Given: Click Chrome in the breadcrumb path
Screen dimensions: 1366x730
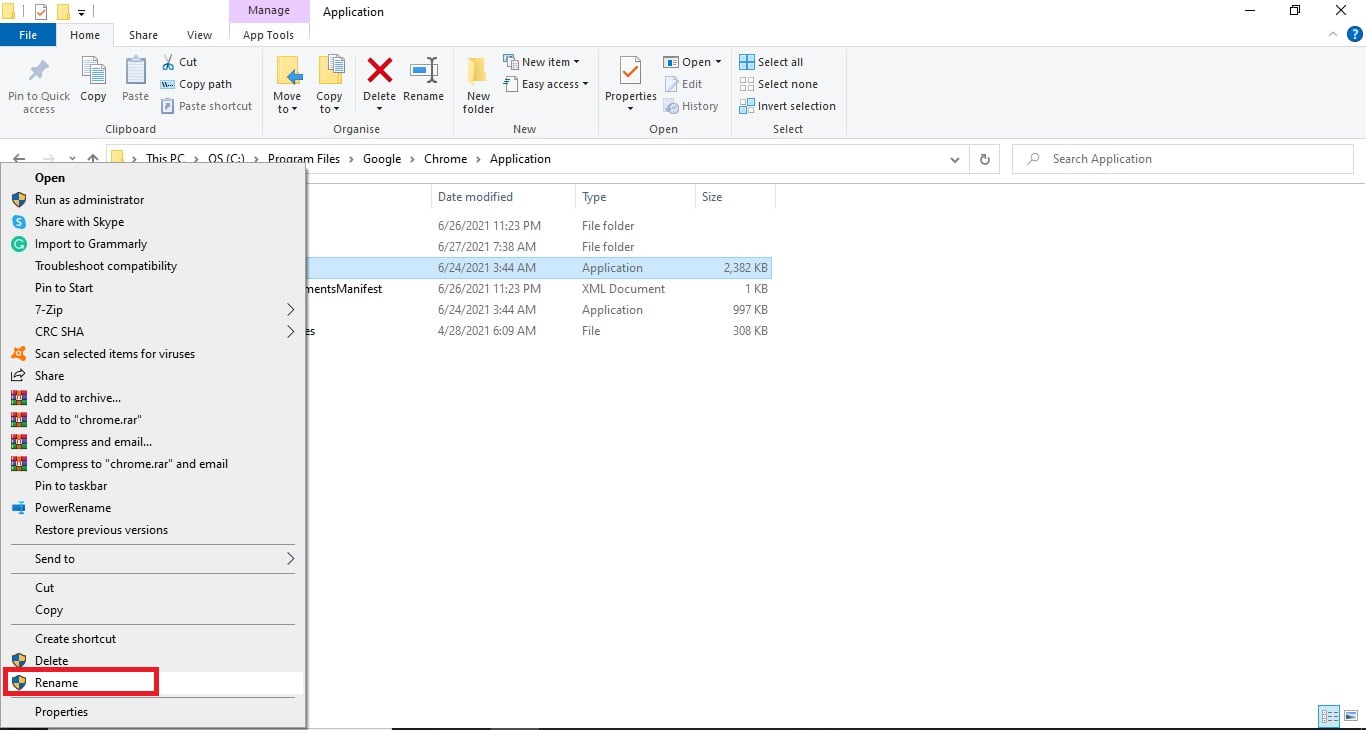Looking at the screenshot, I should (x=445, y=159).
